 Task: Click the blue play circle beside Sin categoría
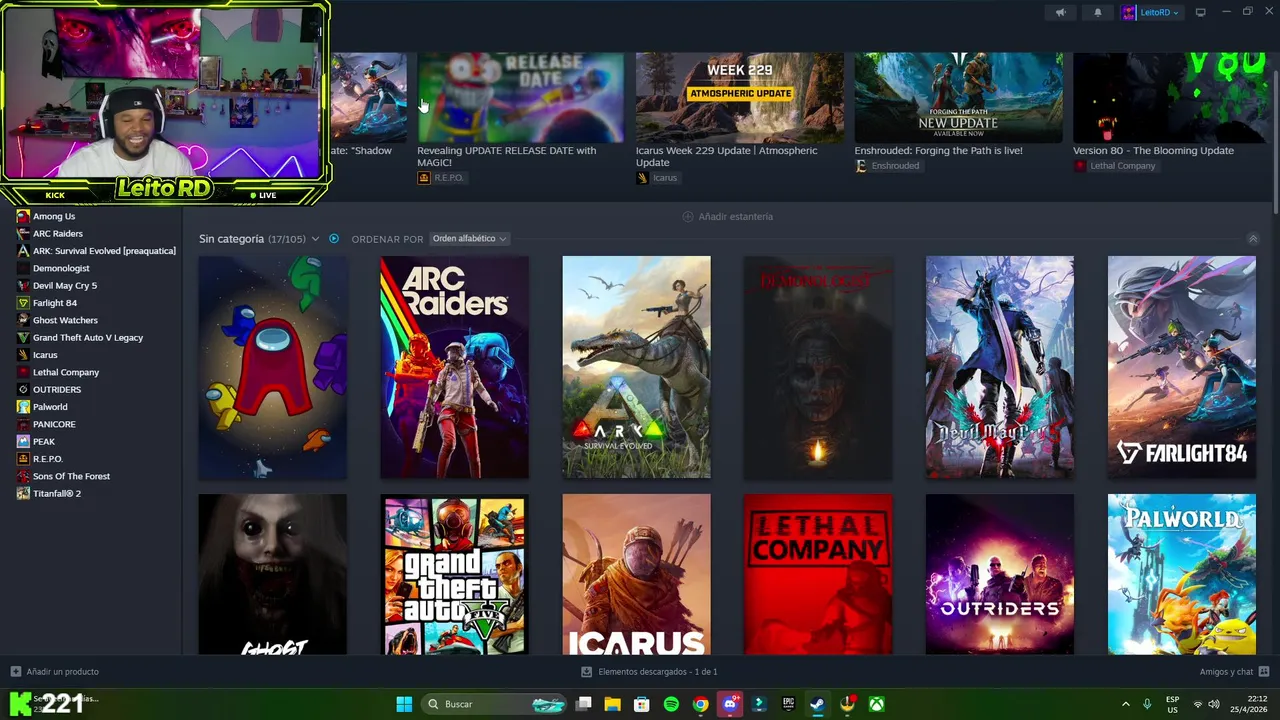point(334,239)
